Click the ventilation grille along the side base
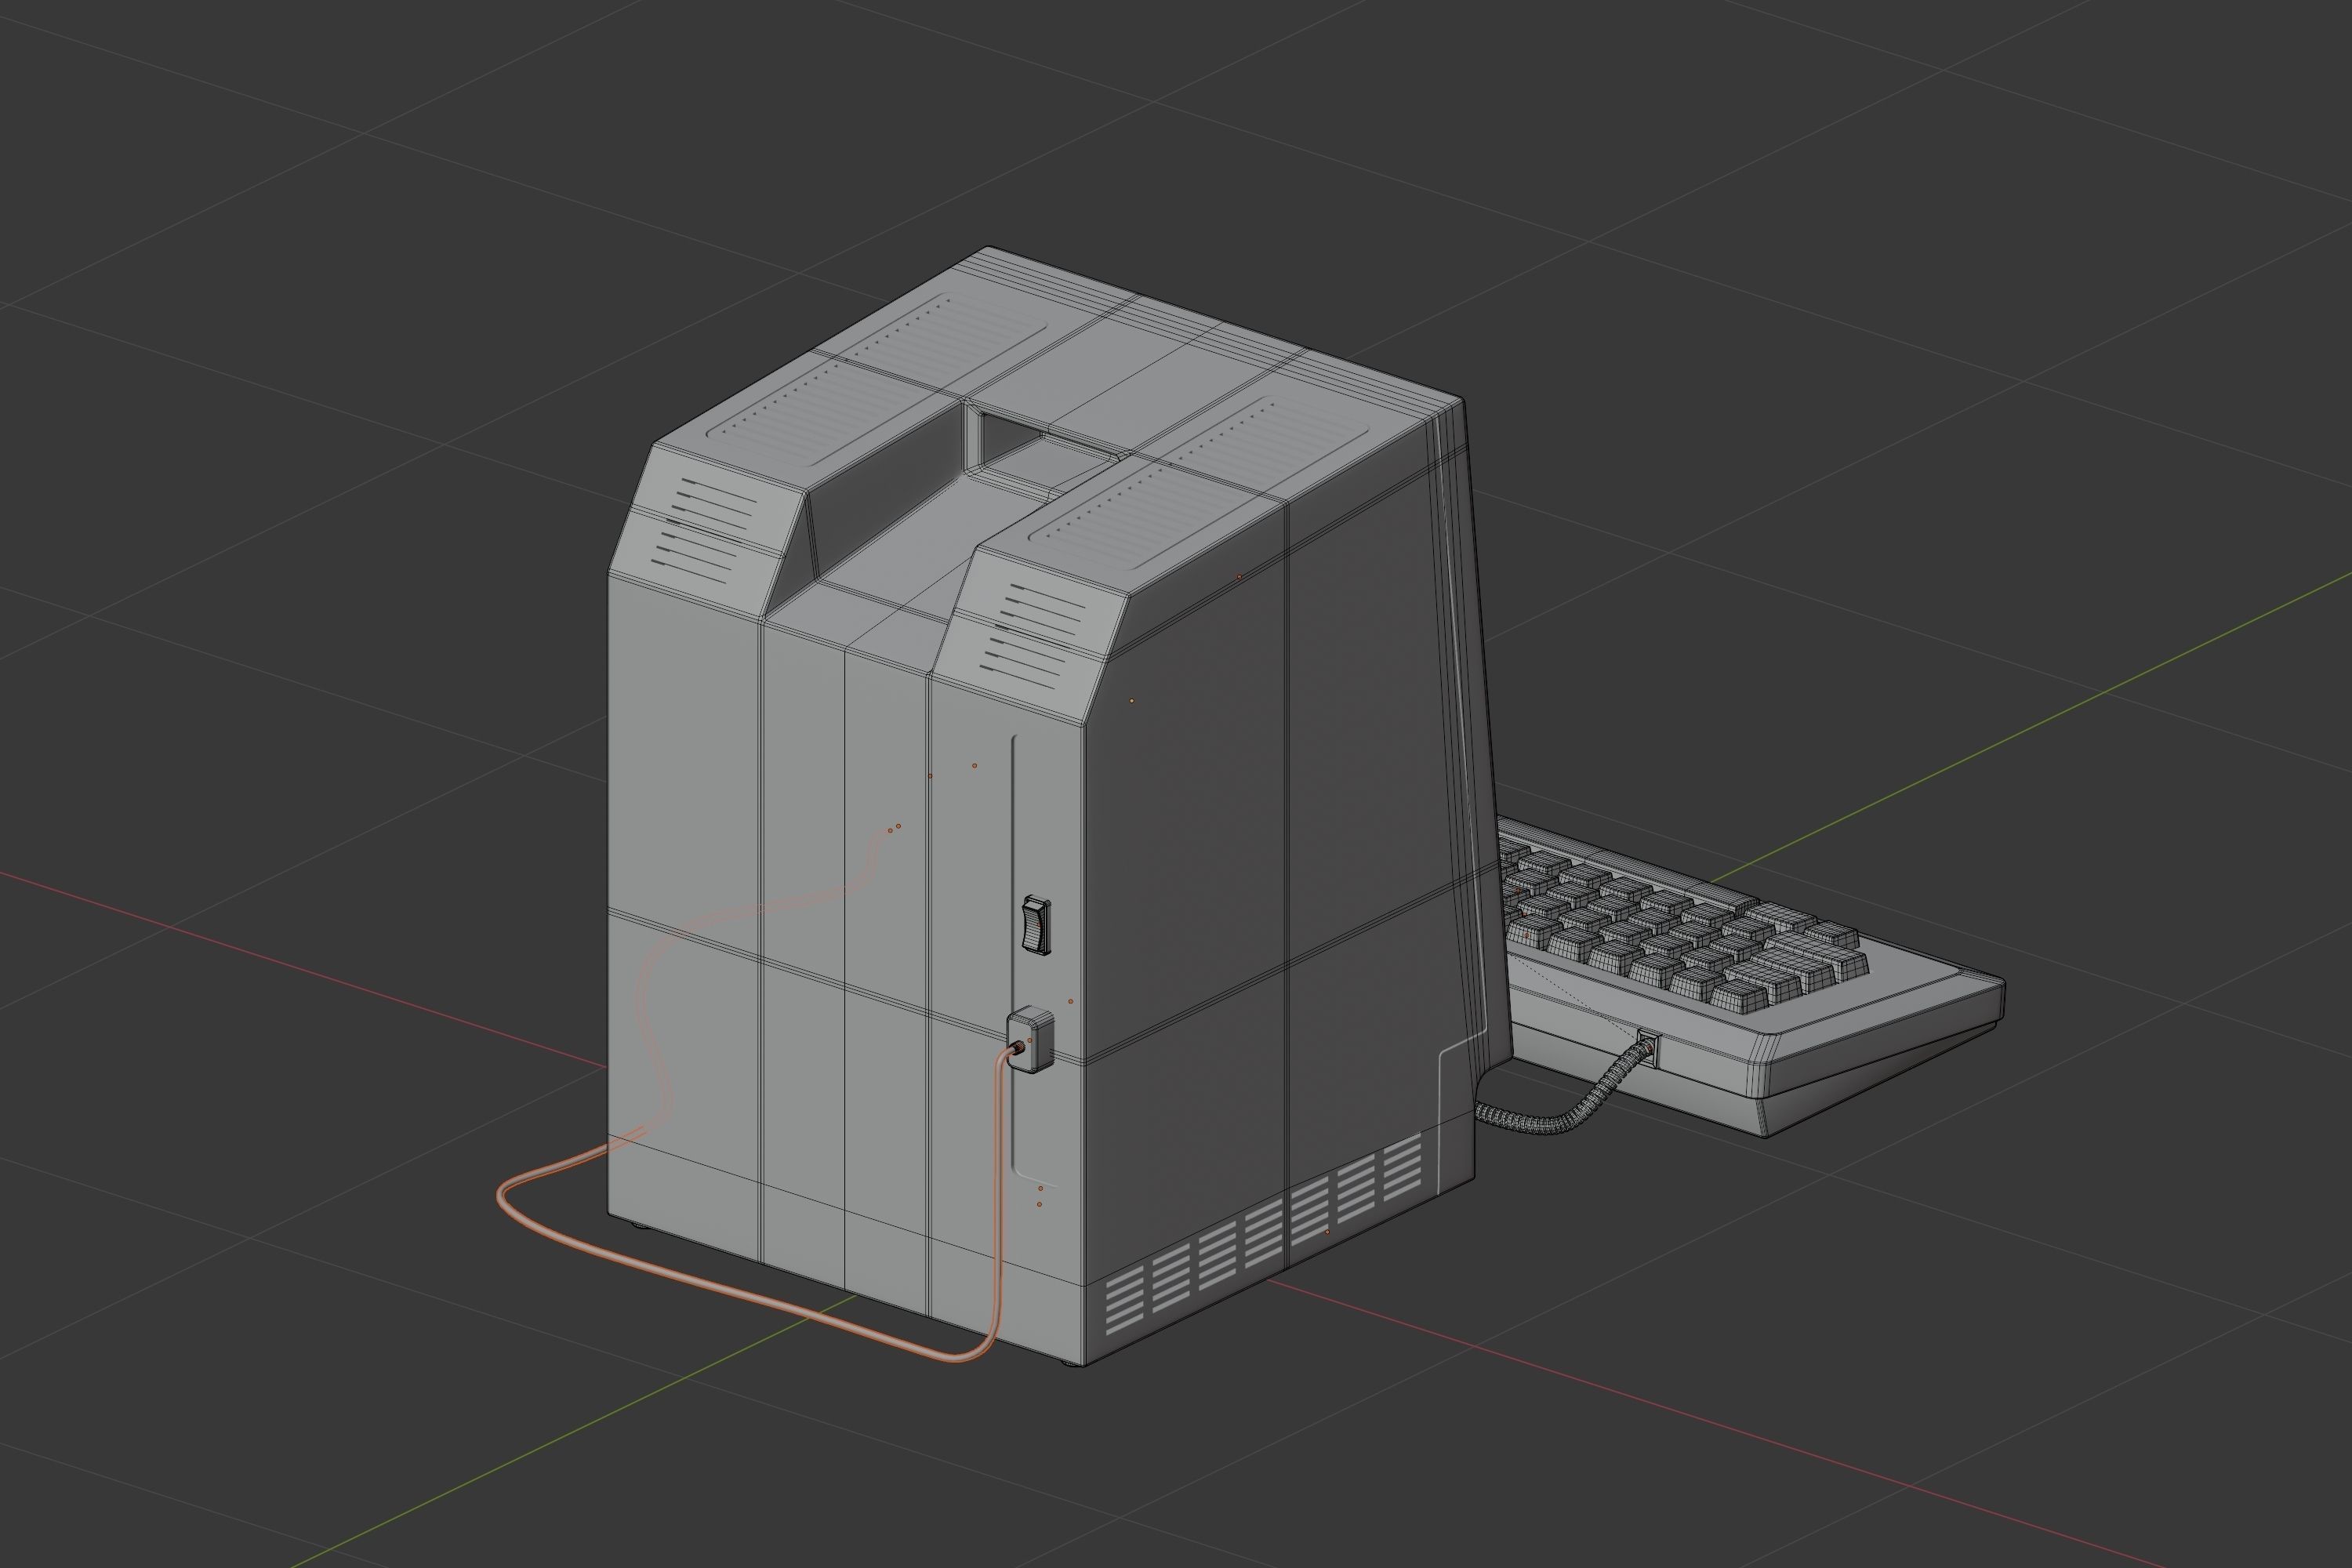 point(1263,1235)
